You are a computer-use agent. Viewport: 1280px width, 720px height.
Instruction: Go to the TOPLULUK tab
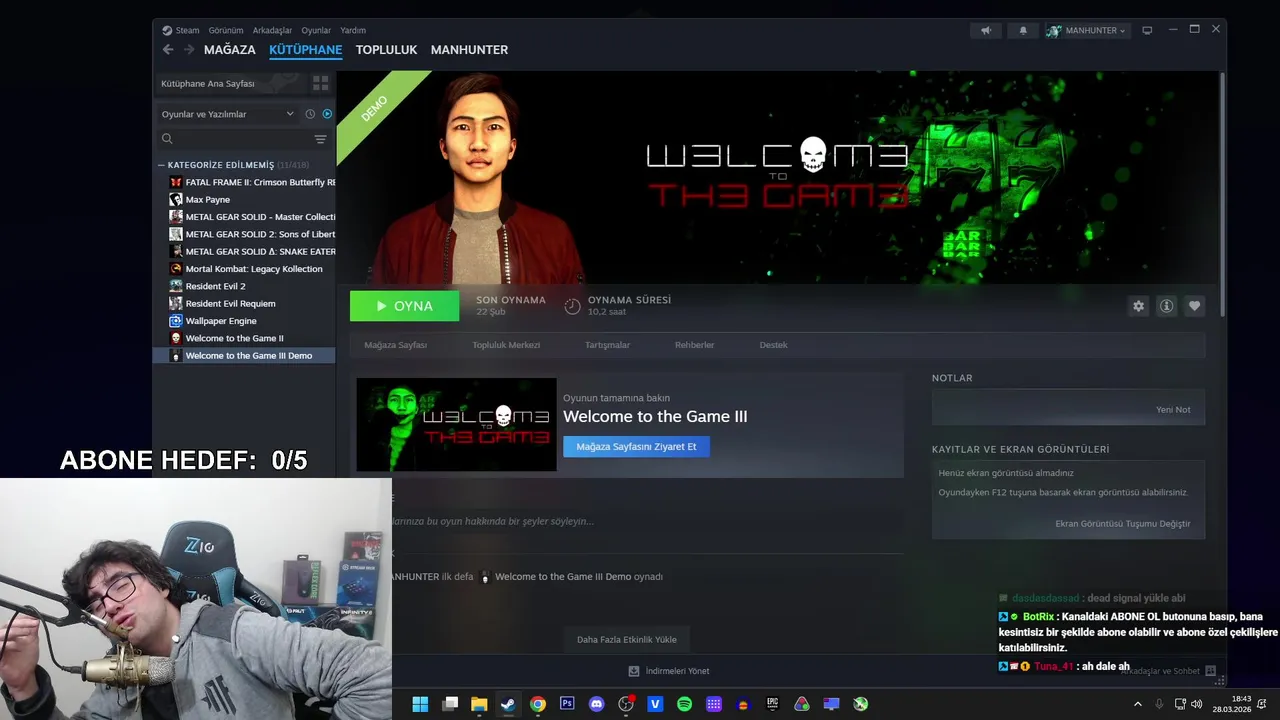386,50
